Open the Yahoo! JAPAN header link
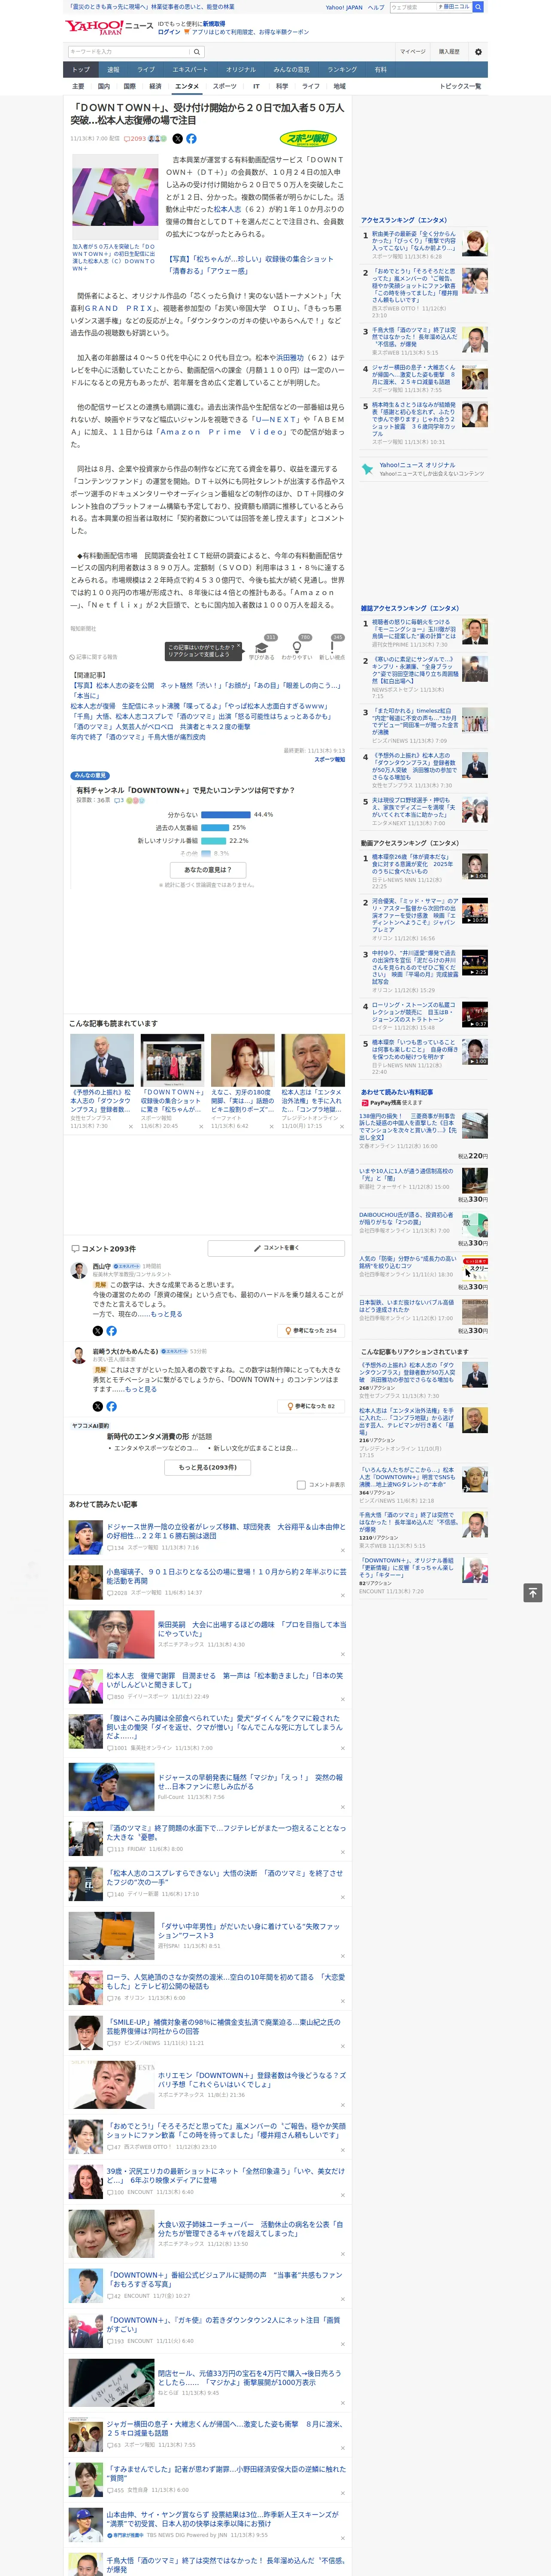 tap(344, 7)
